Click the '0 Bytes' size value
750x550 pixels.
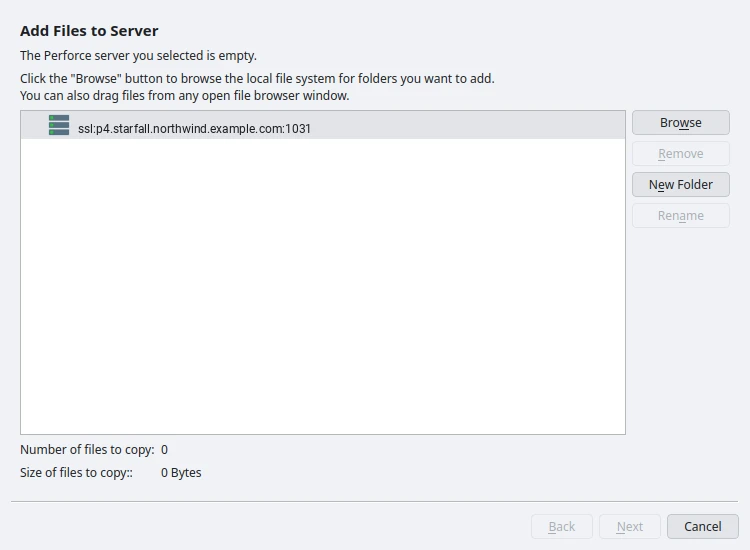point(181,473)
